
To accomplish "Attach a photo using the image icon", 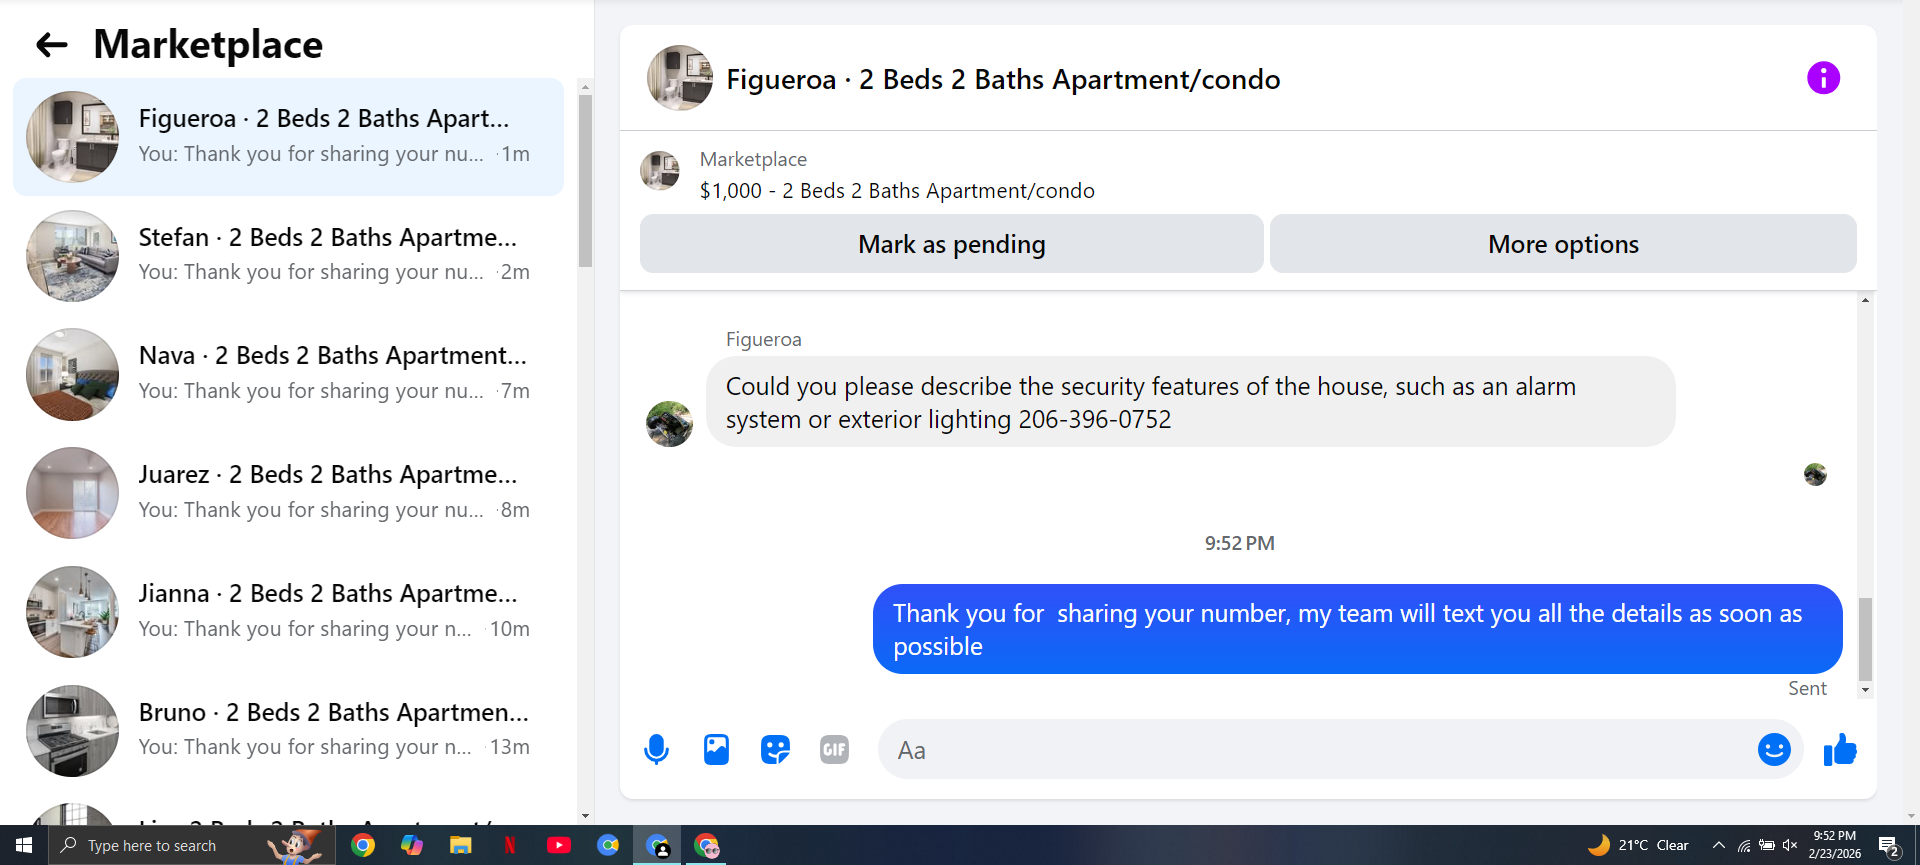I will [716, 749].
